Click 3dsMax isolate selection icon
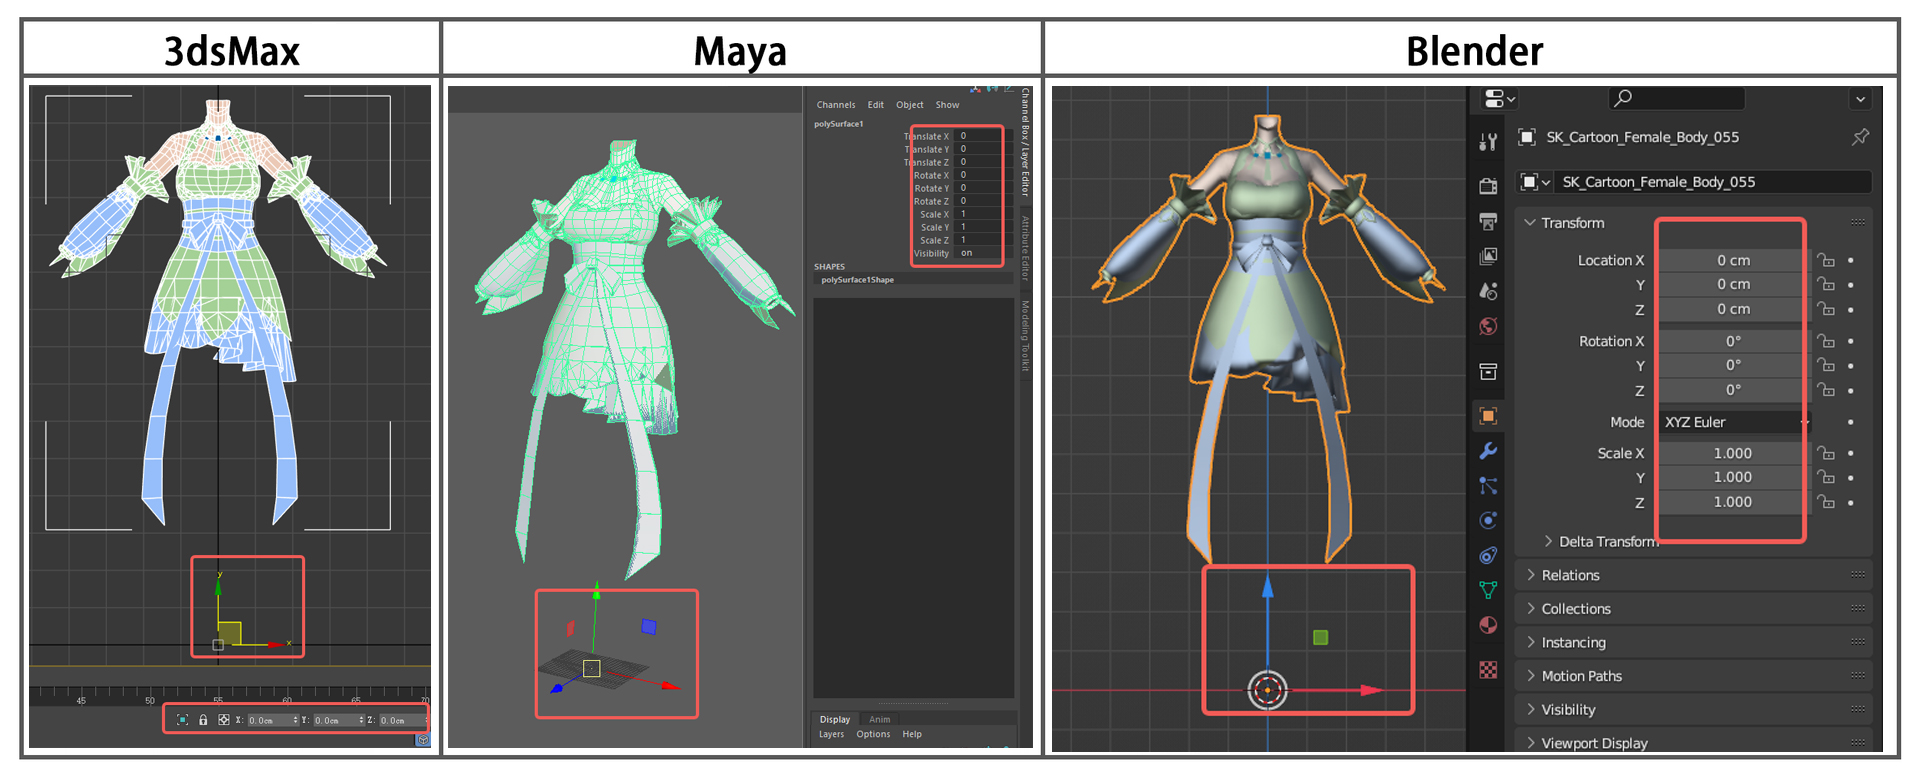 click(x=182, y=720)
